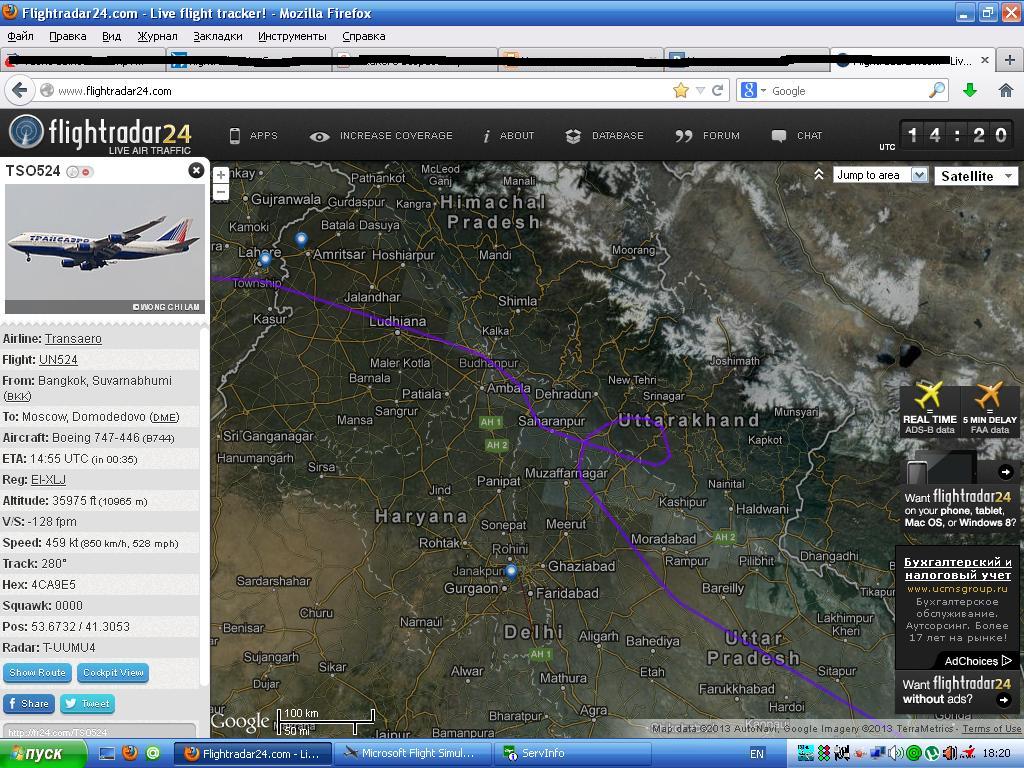Open the AdChoices link
The height and width of the screenshot is (768, 1024).
[x=978, y=661]
